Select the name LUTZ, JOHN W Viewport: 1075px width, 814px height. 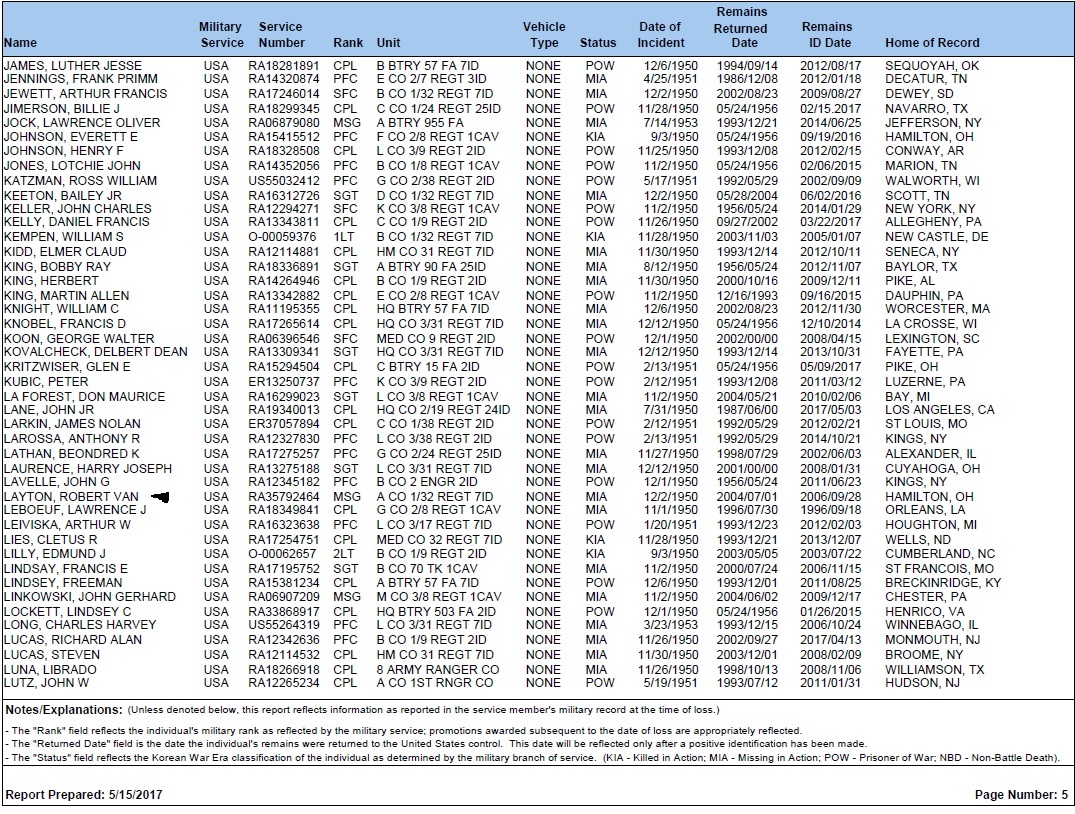46,683
